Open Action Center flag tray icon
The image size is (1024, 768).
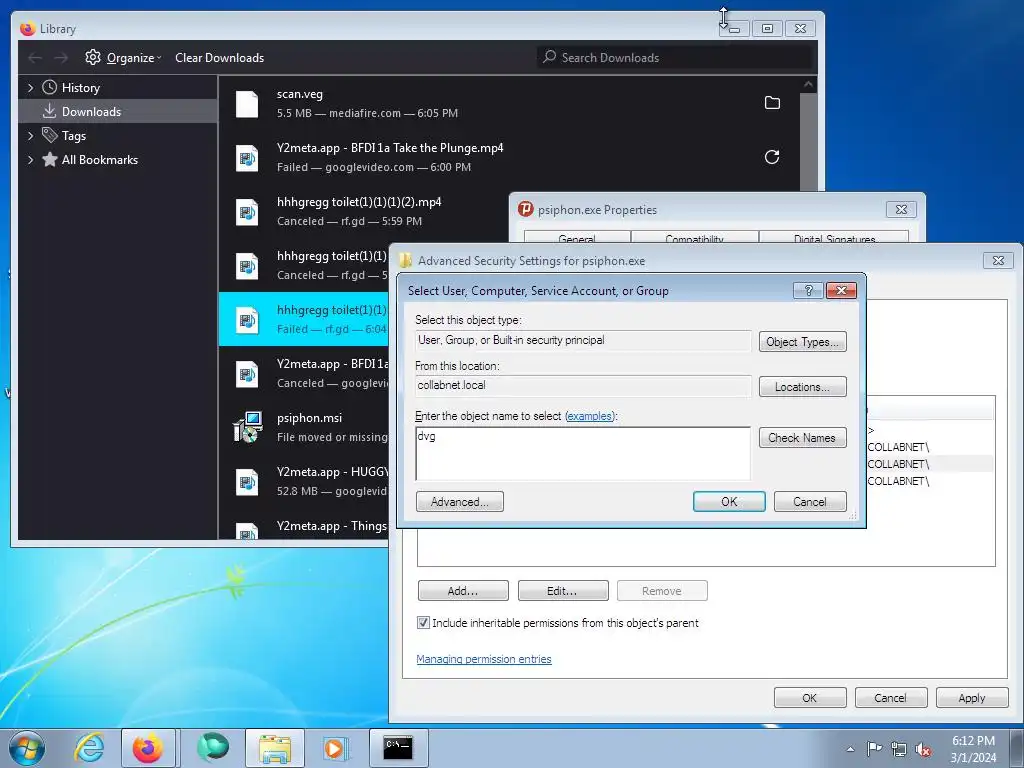[x=874, y=749]
